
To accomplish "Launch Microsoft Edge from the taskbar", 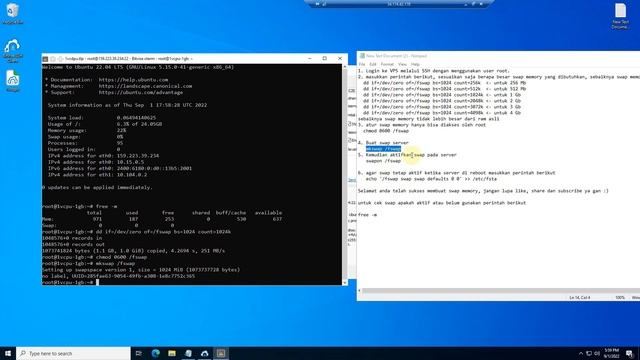I will pyautogui.click(x=156, y=353).
